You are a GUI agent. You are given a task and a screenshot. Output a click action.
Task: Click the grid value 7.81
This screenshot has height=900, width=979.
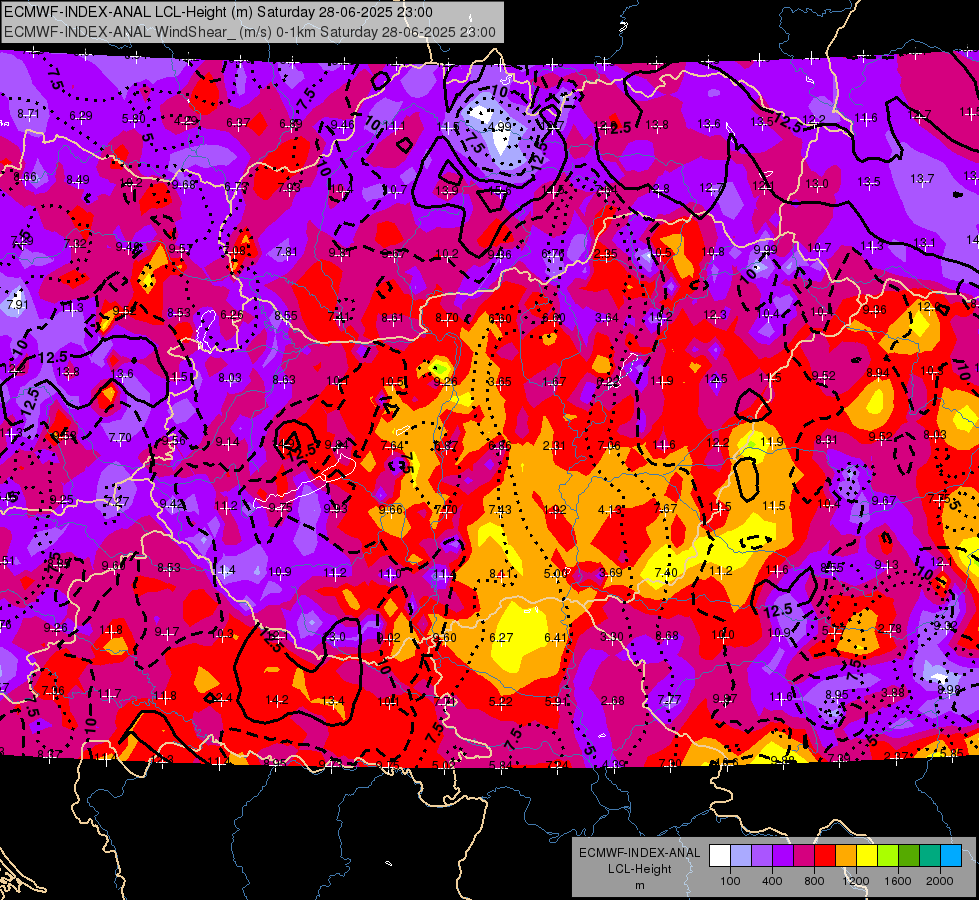287,252
